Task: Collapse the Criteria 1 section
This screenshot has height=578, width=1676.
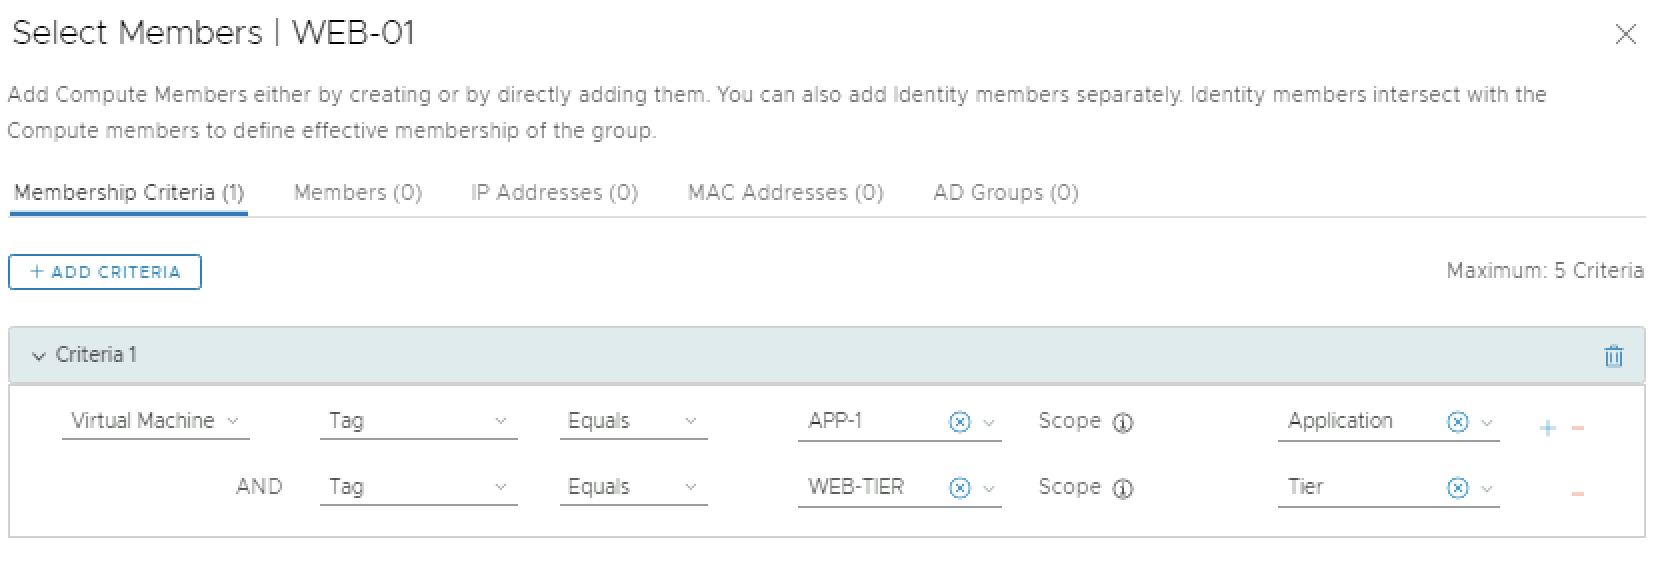Action: coord(39,356)
